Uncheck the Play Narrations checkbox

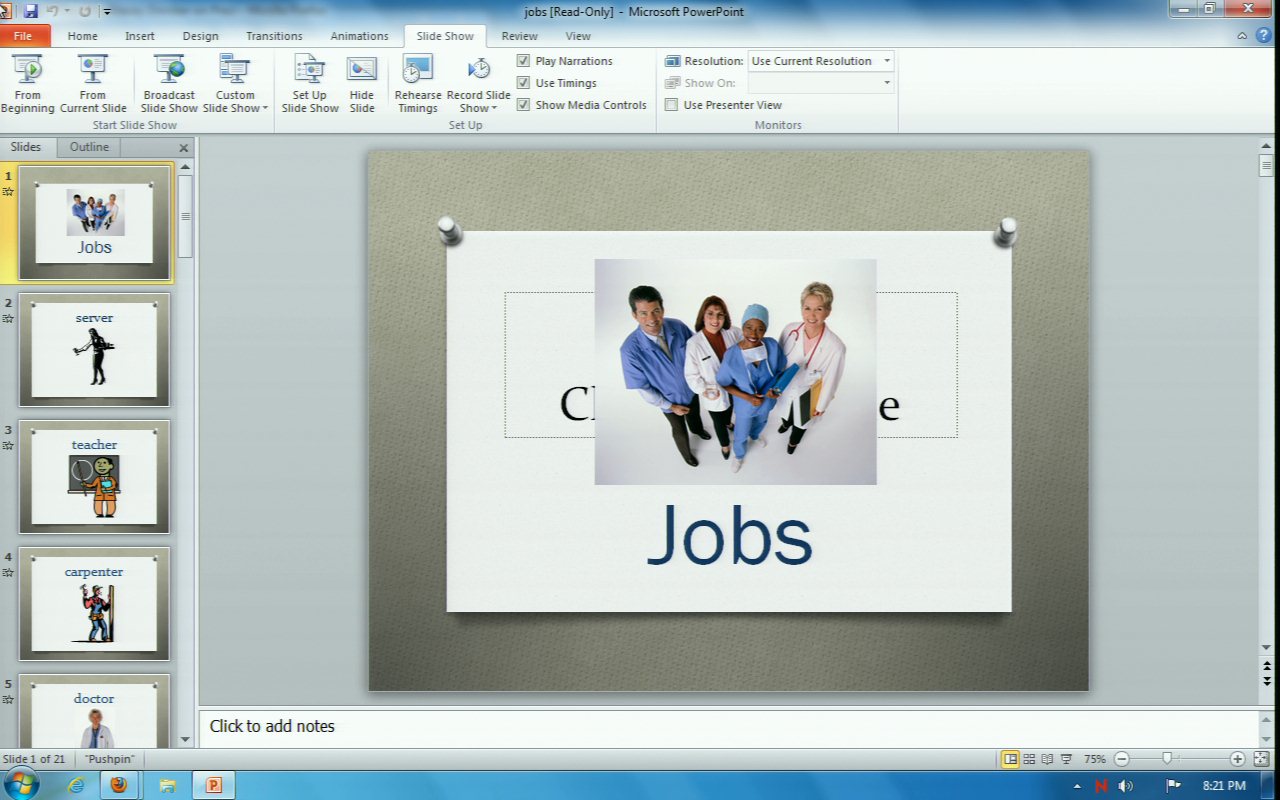pyautogui.click(x=523, y=61)
